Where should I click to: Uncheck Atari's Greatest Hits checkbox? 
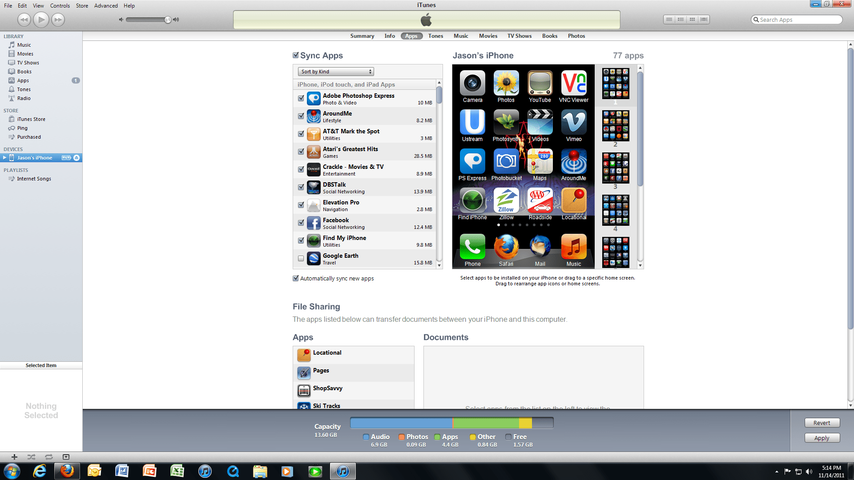[301, 151]
